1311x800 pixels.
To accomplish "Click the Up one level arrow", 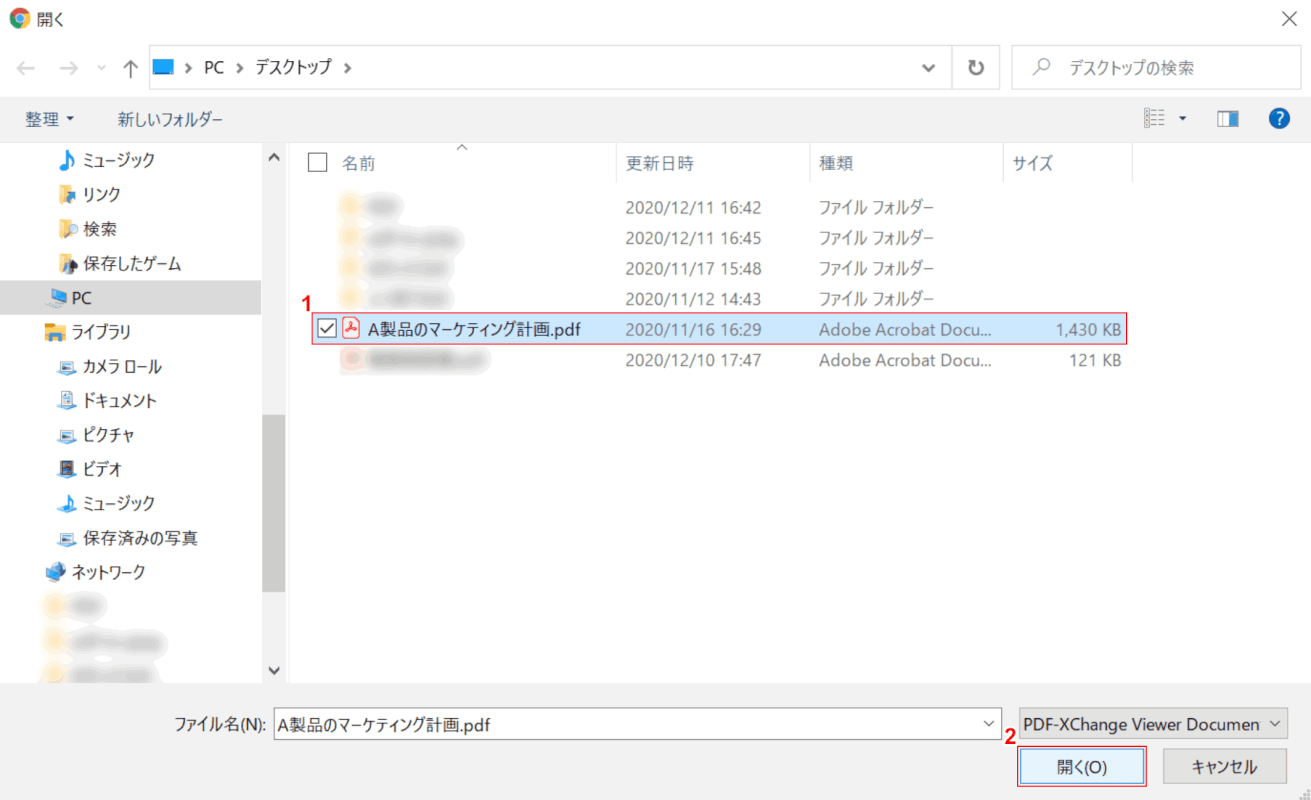I will pos(130,68).
